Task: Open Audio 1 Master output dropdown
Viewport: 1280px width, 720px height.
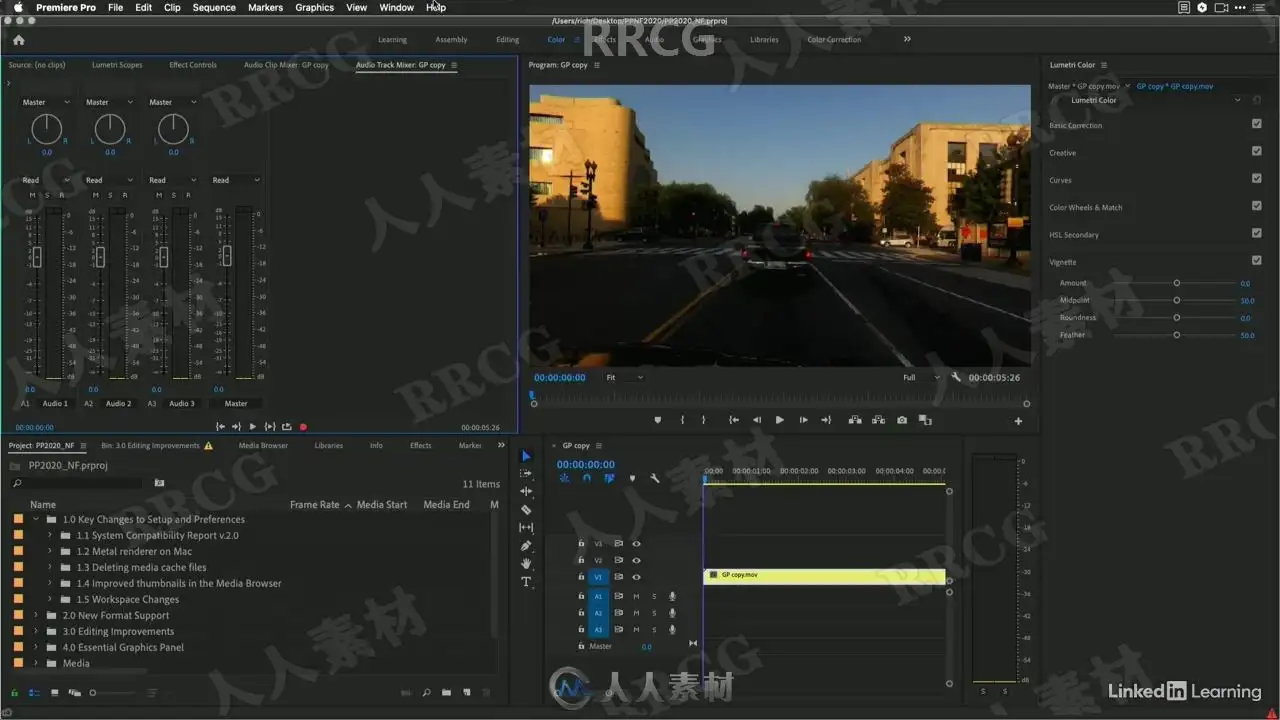Action: 46,102
